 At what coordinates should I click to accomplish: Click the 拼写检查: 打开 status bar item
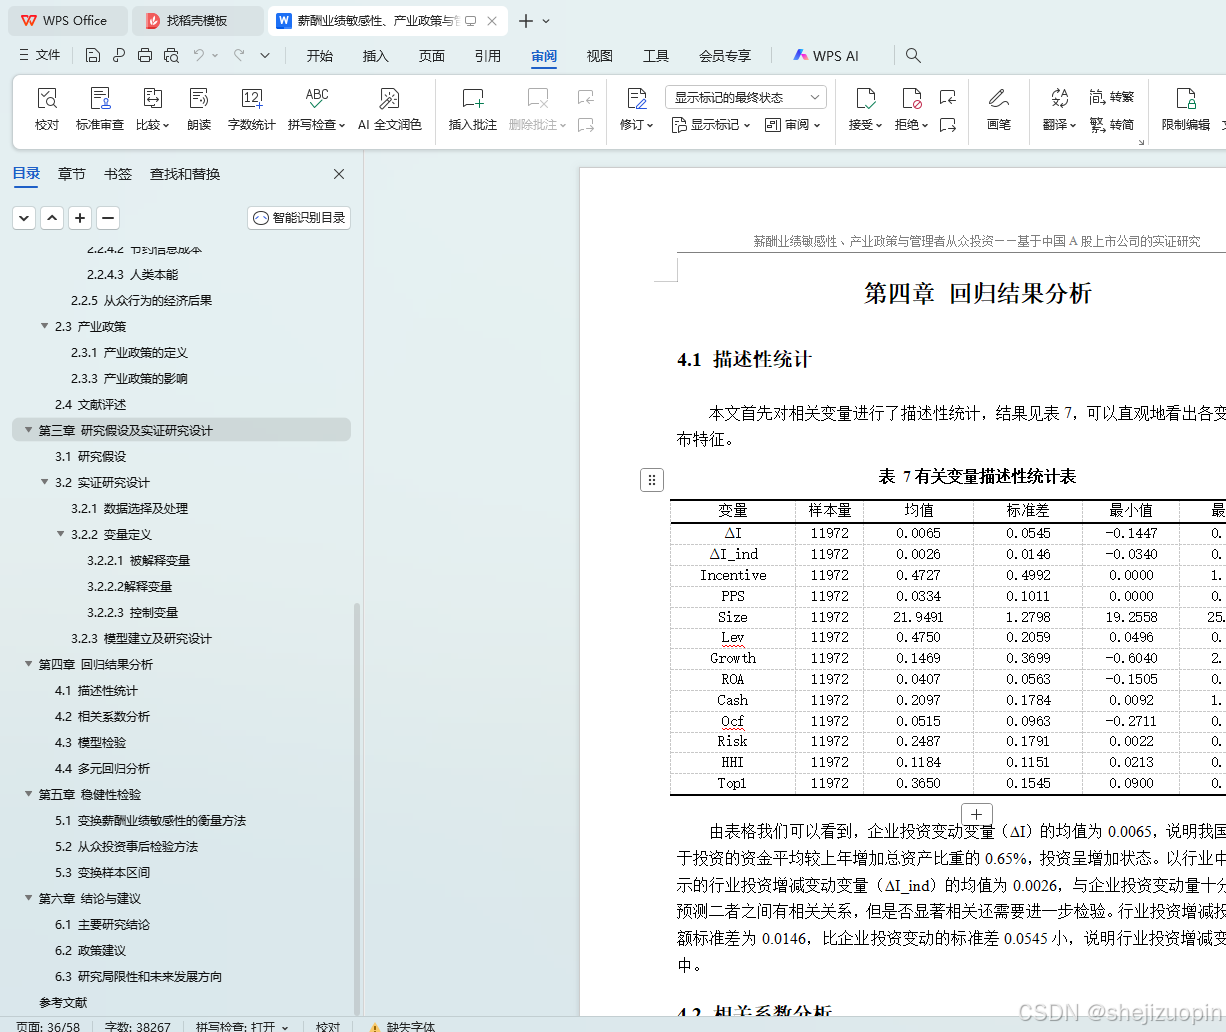point(242,1026)
